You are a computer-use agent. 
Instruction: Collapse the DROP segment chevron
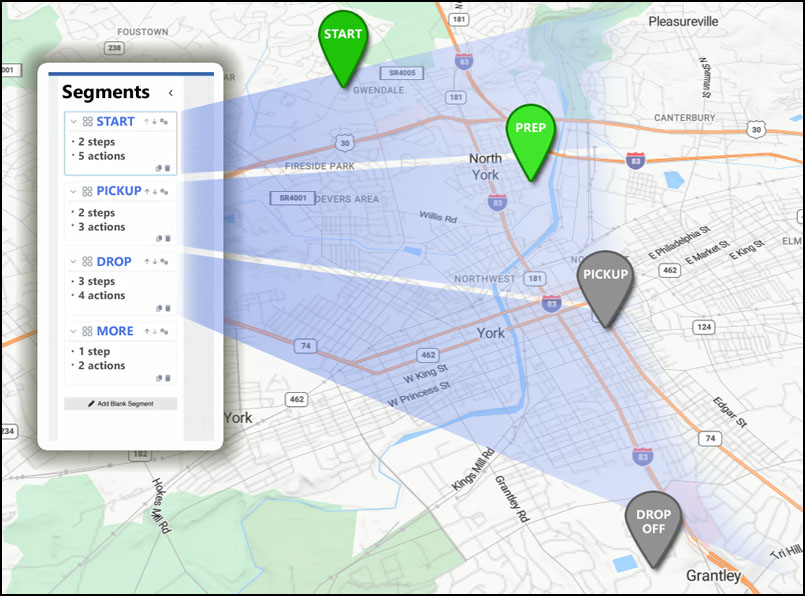pos(73,262)
